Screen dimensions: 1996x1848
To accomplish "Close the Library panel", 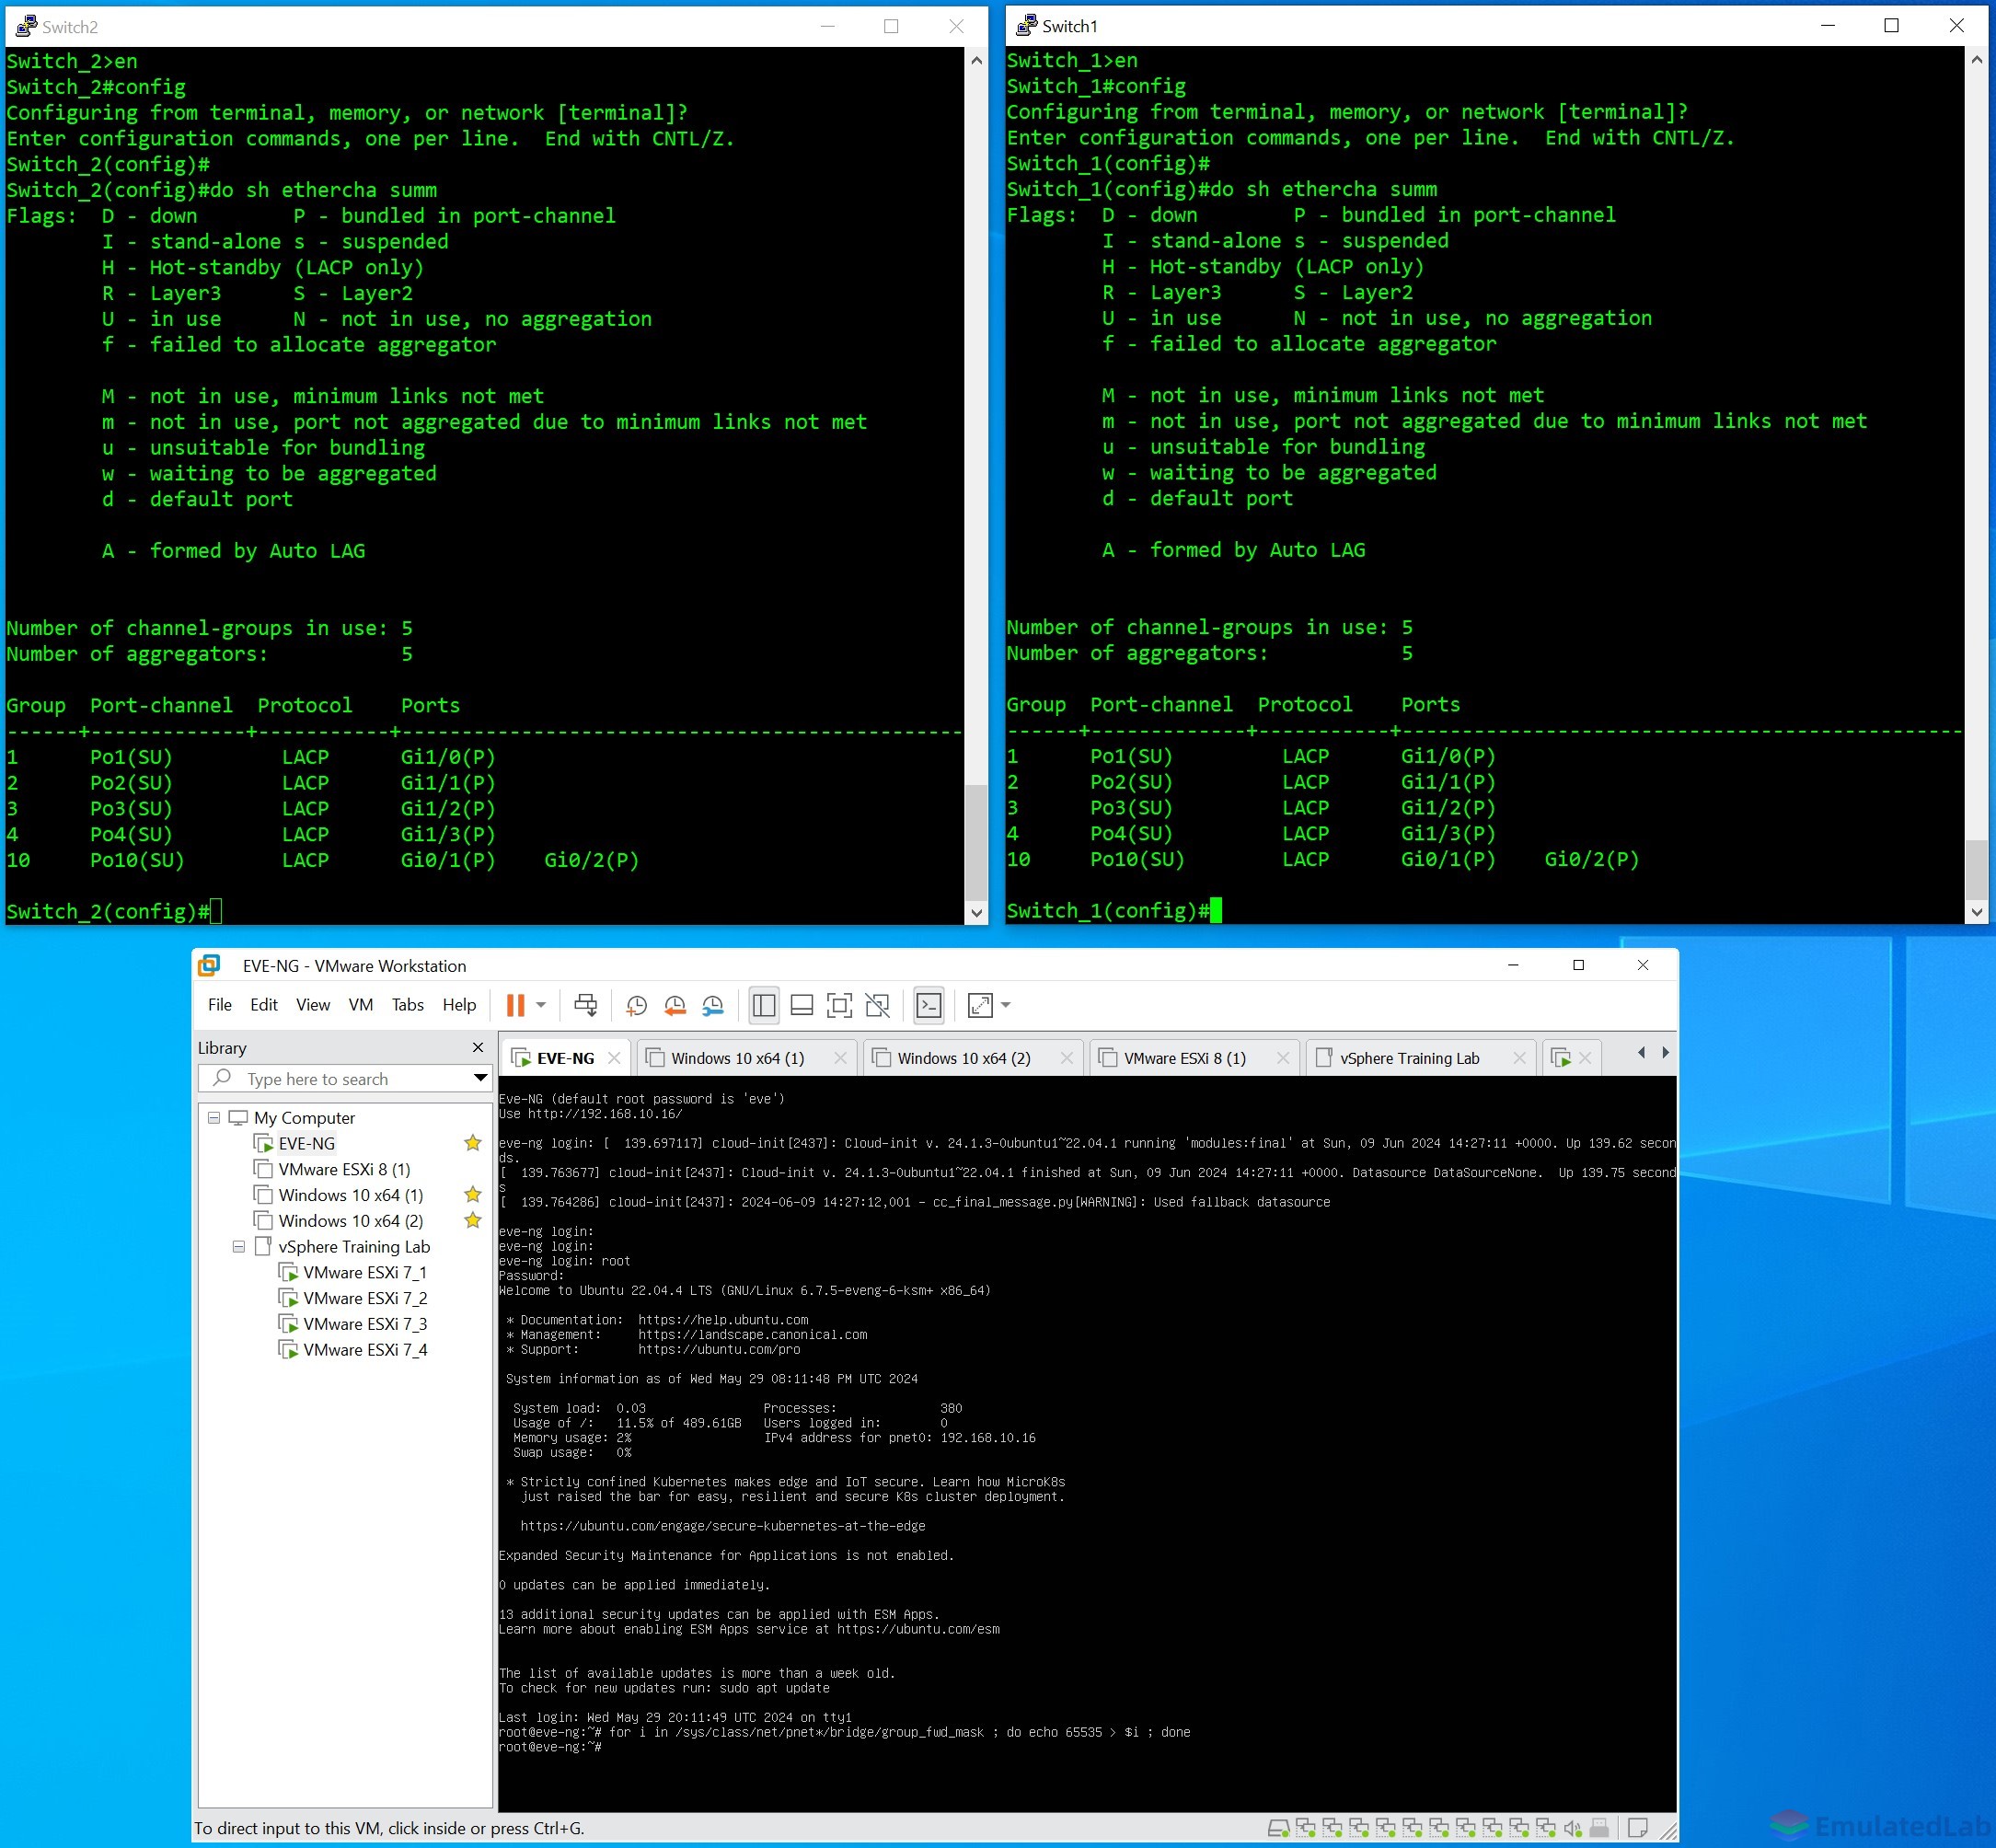I will point(478,1047).
